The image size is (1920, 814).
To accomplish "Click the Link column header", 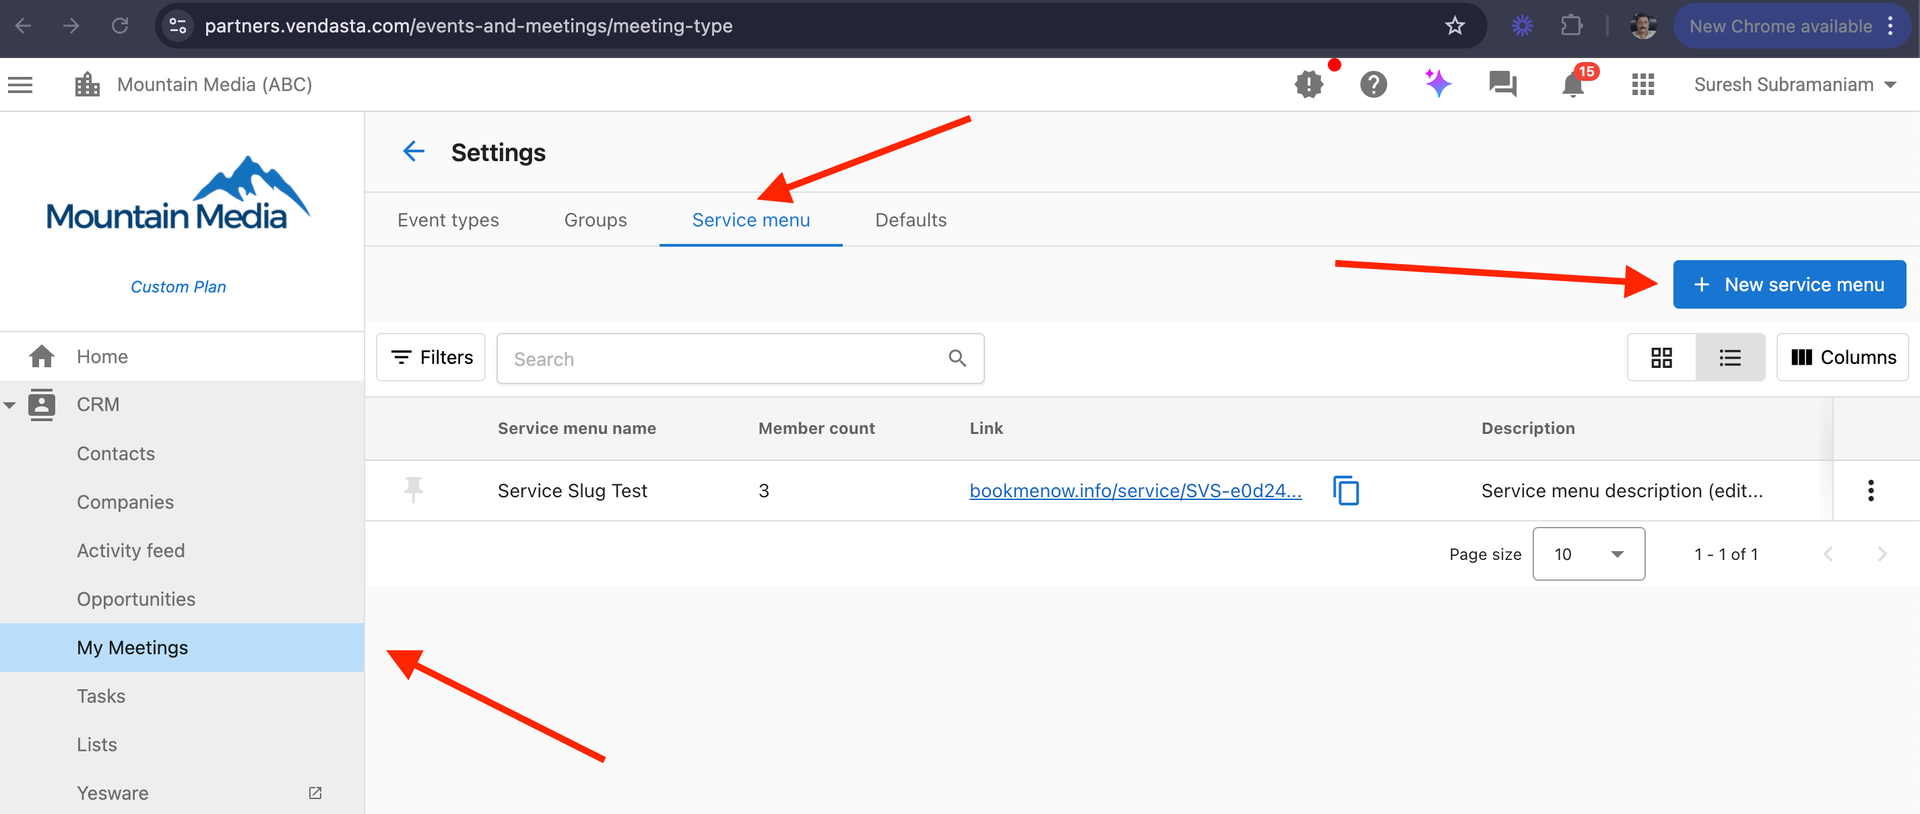I will coord(986,428).
